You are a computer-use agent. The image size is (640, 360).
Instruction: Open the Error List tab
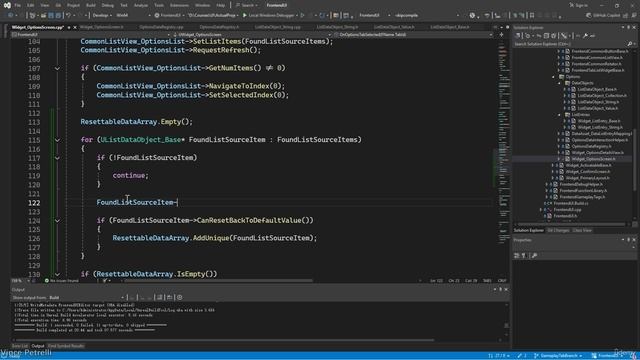tap(20, 346)
